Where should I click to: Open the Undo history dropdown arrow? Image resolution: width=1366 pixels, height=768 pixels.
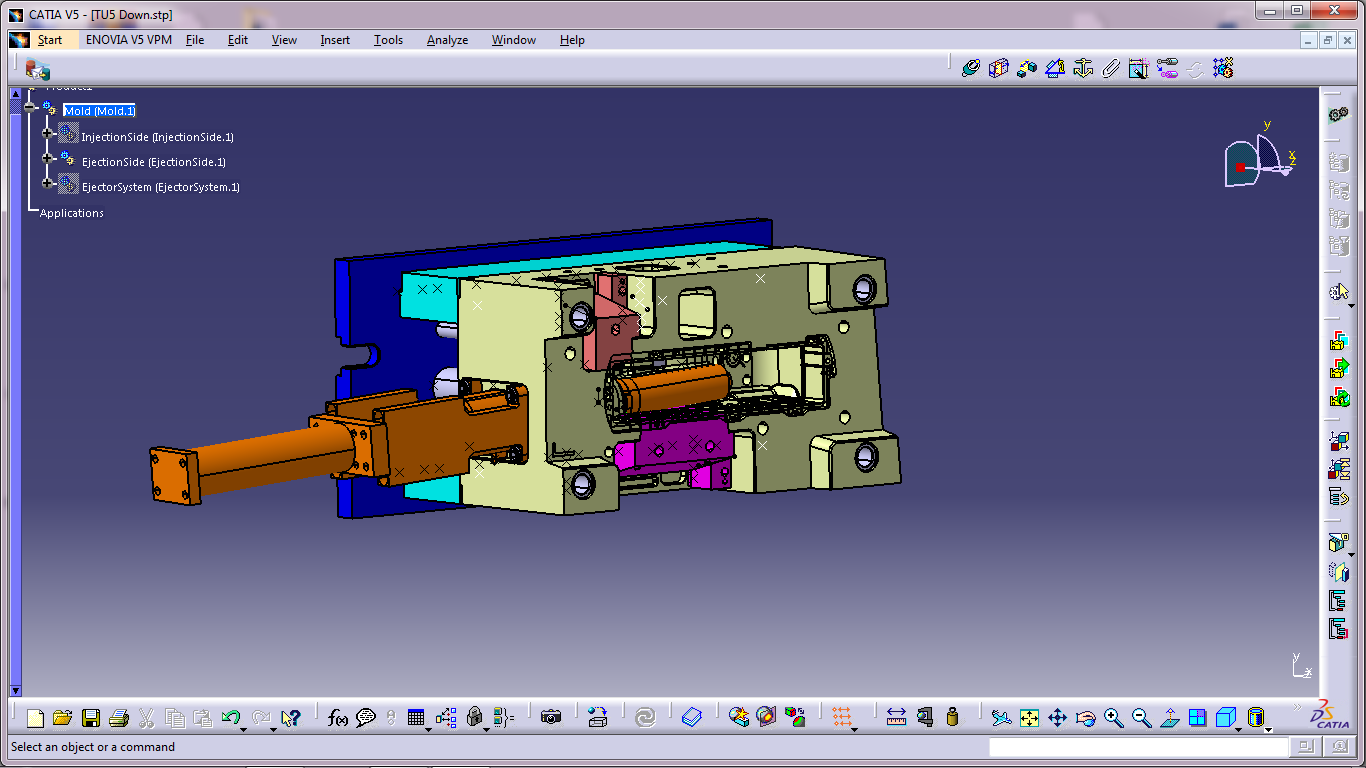(244, 728)
